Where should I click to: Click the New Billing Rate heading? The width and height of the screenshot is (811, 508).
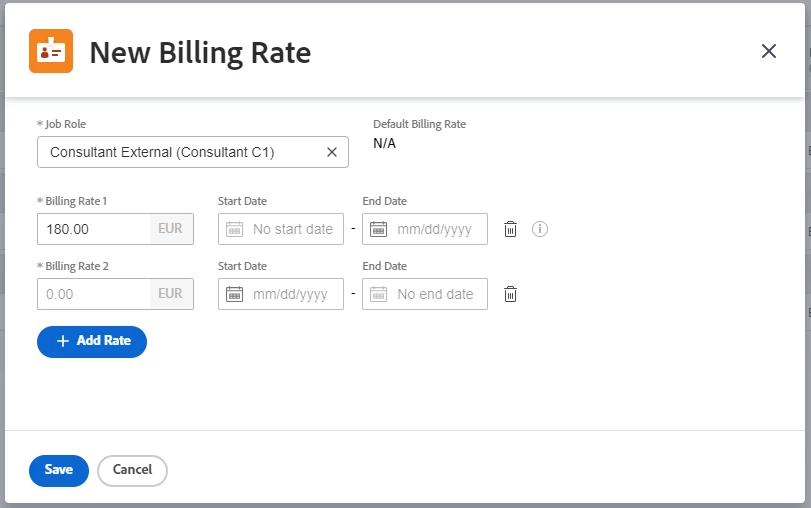click(x=200, y=52)
